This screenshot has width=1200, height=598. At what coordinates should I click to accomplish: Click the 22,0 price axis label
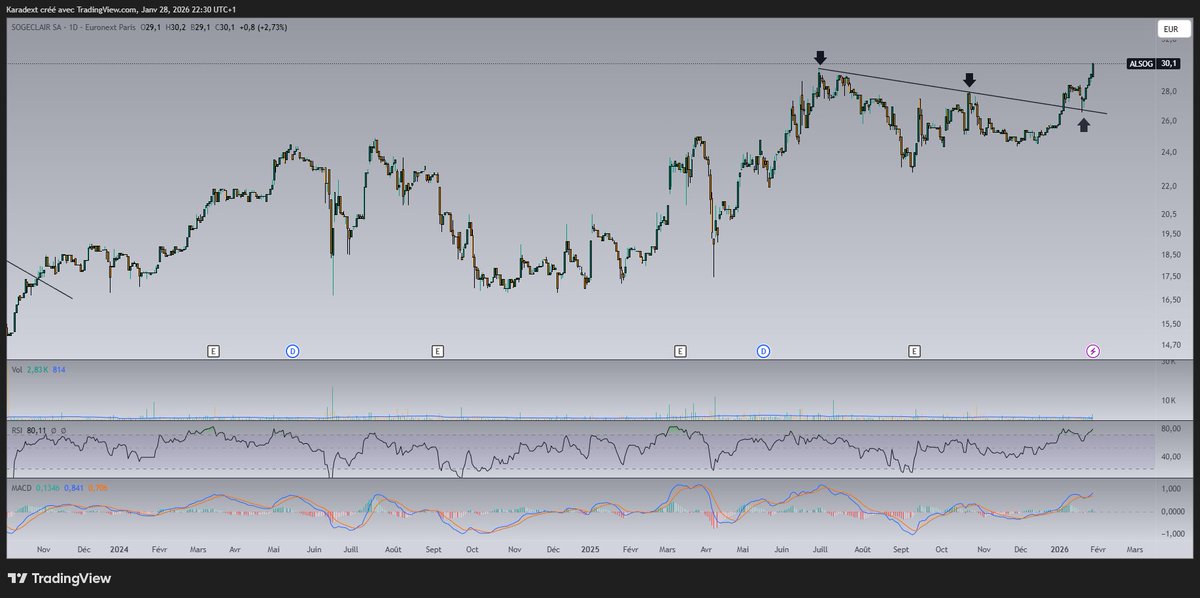coord(1167,186)
